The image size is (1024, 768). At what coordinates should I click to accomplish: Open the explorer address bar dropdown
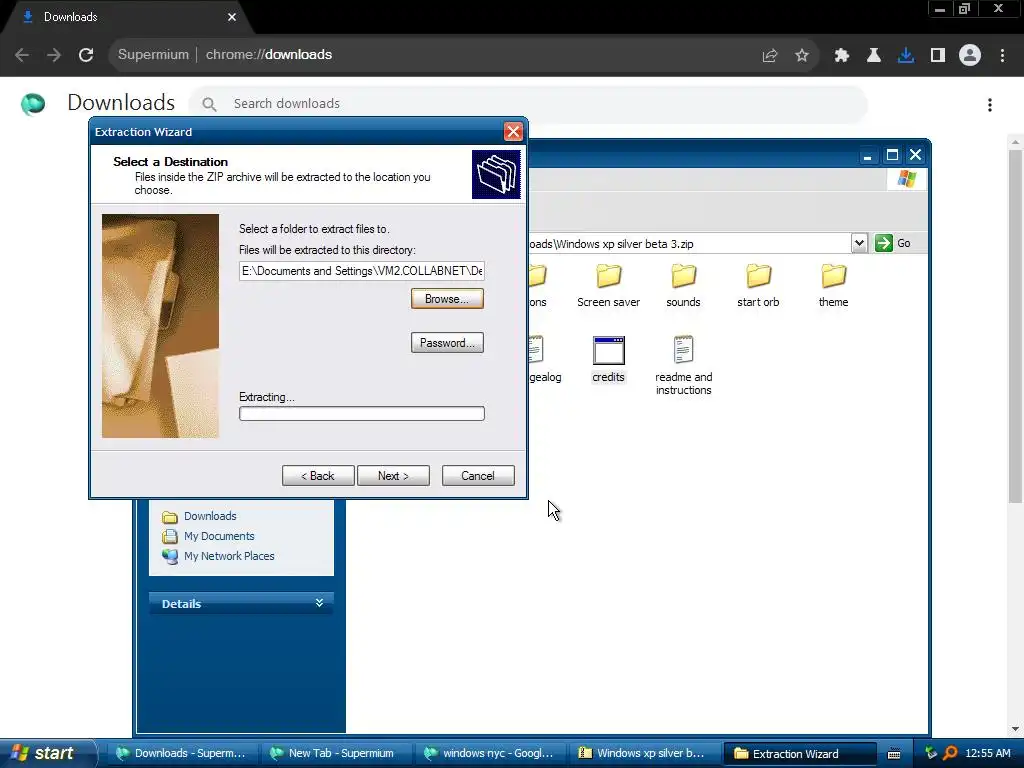click(x=859, y=244)
